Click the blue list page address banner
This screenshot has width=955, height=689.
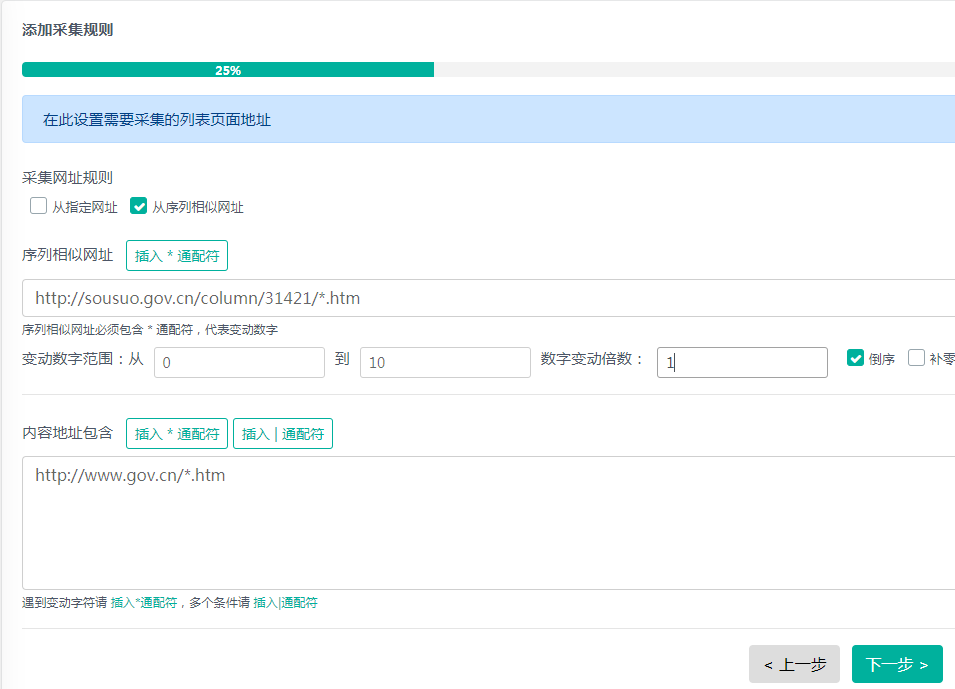[488, 120]
